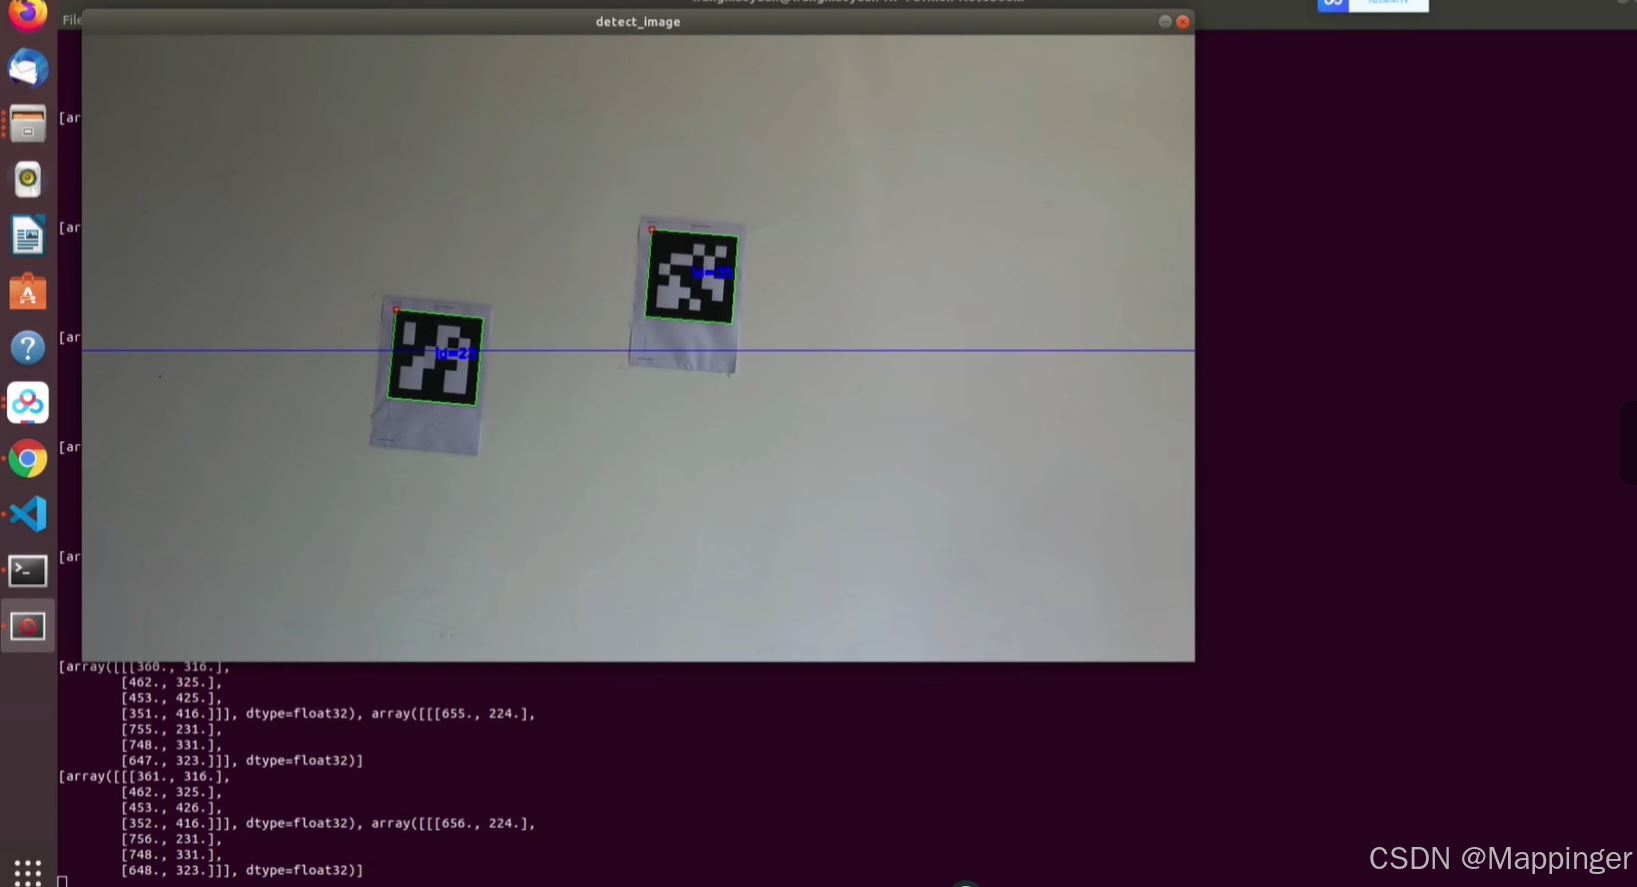The height and width of the screenshot is (887, 1637).
Task: Switch to the Terminal dock icon
Action: tap(28, 571)
